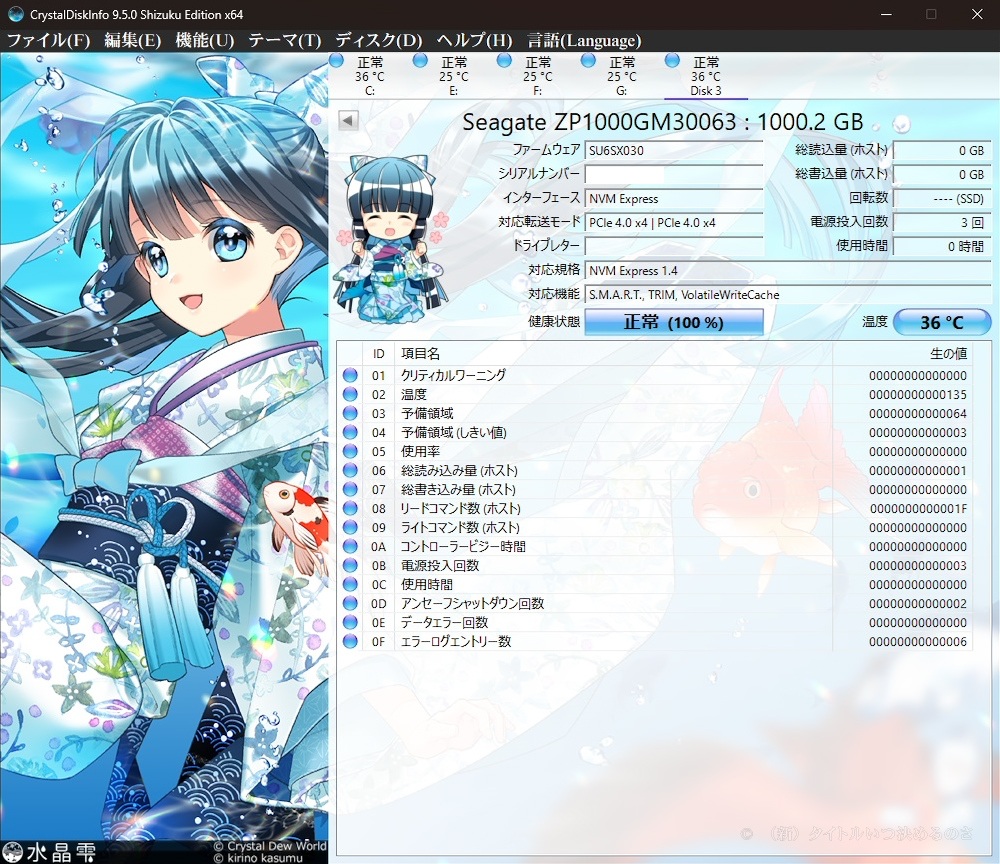
Task: Select raw value 00000000000135
Action: point(918,395)
